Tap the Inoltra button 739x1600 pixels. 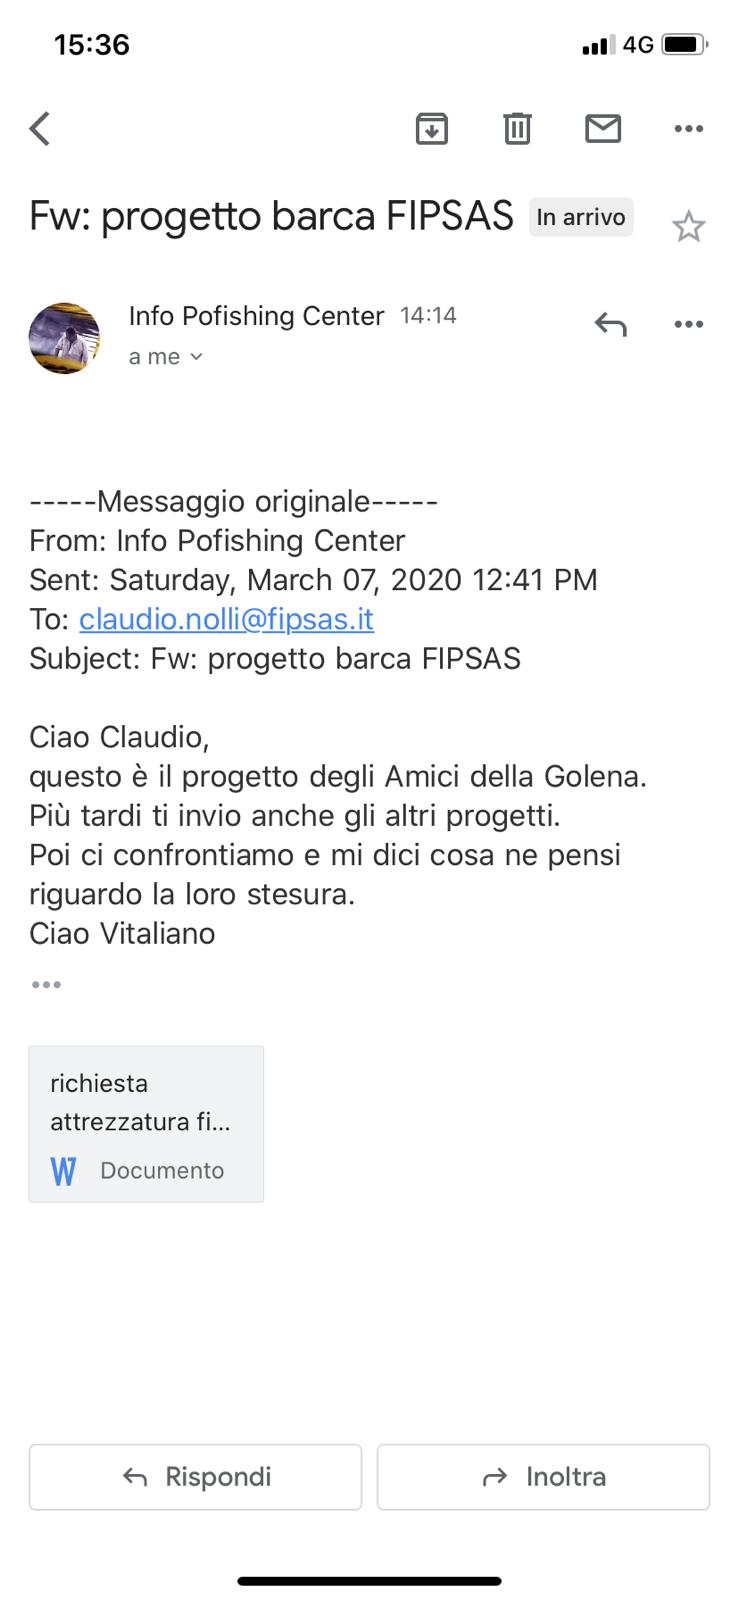pos(543,1477)
